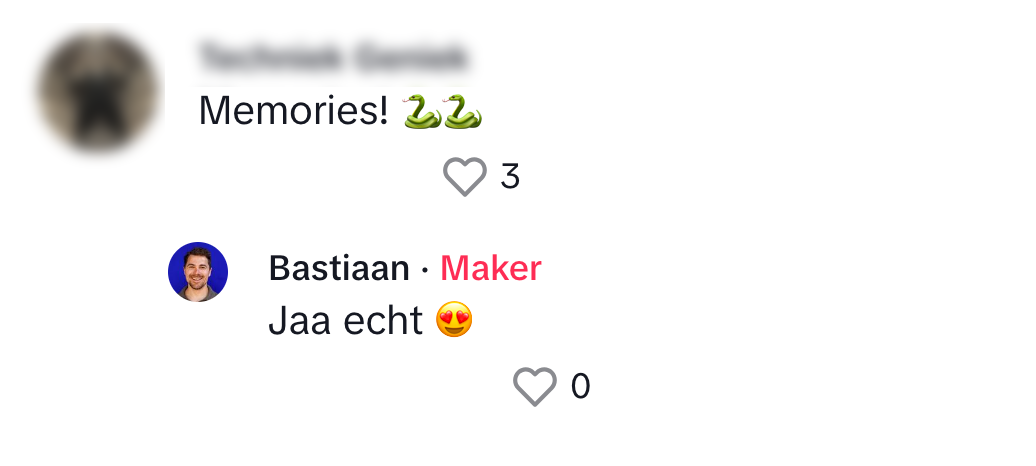Viewport: 1036px width, 466px height.
Task: Select the "Memories!" comment text
Action: click(293, 111)
